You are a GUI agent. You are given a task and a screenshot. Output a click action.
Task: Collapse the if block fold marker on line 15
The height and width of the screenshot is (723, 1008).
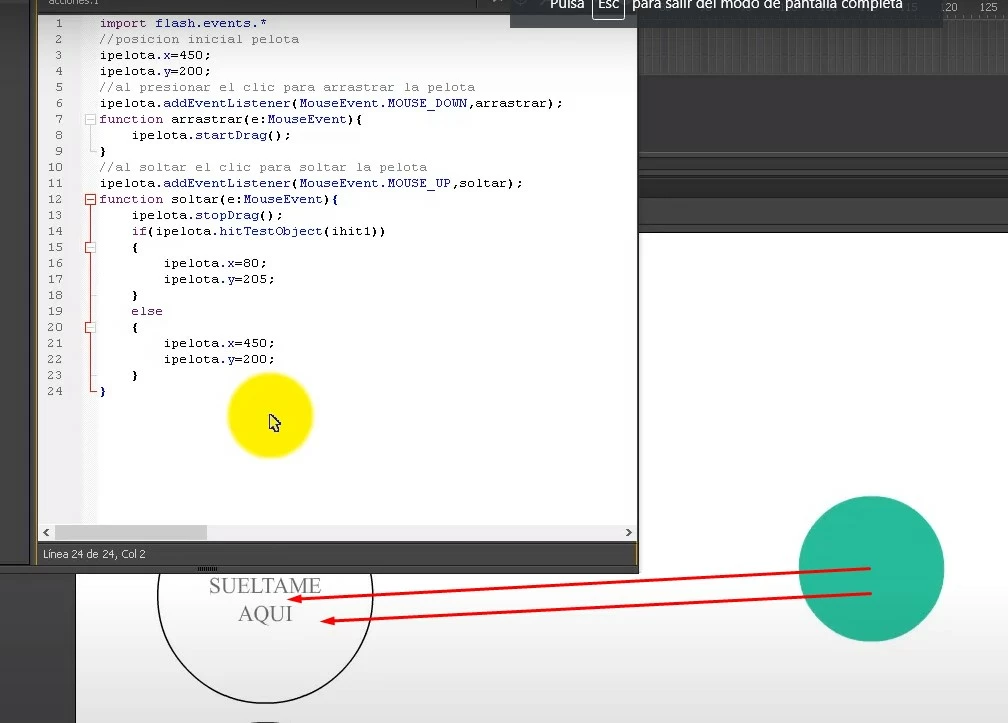pyautogui.click(x=90, y=247)
